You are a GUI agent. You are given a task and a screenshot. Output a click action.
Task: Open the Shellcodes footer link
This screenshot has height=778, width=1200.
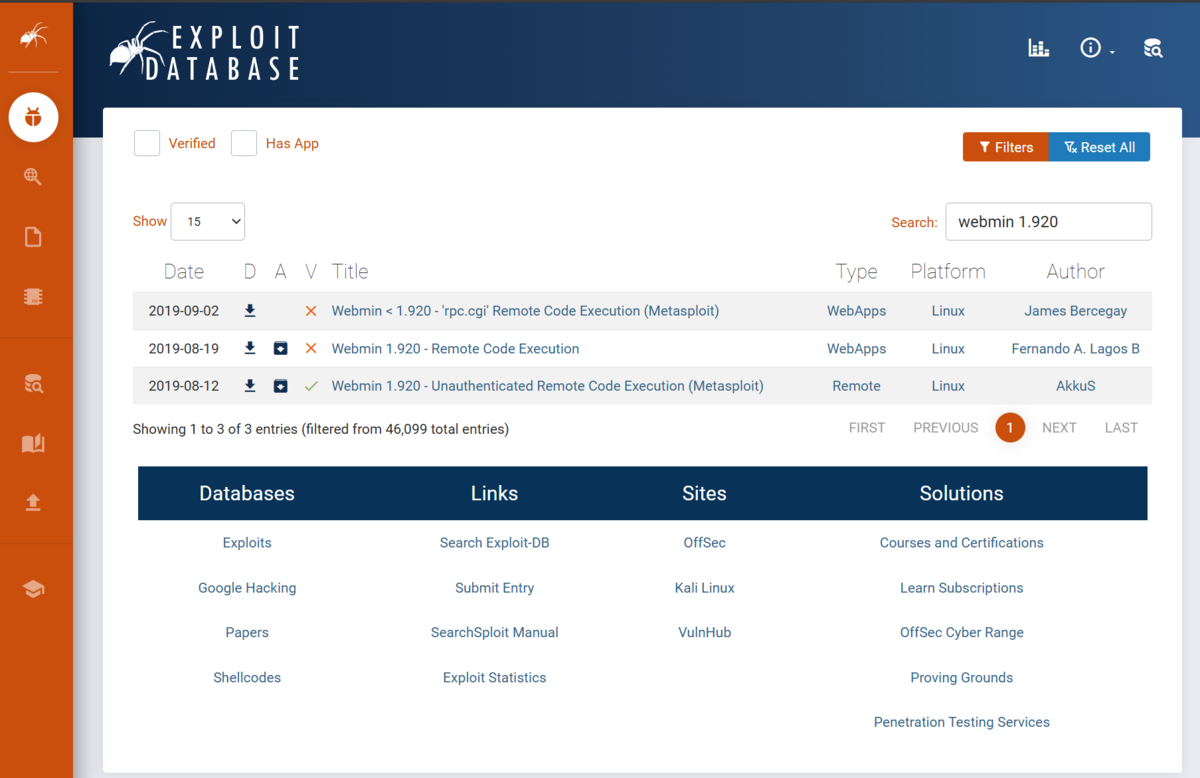[247, 678]
